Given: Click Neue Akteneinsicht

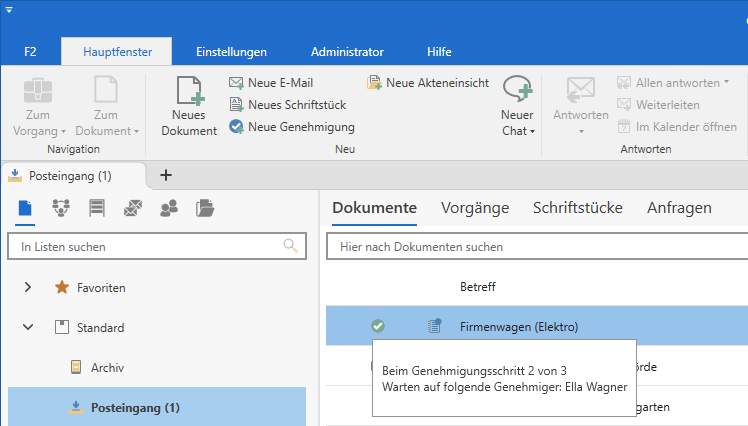Looking at the screenshot, I should [428, 83].
